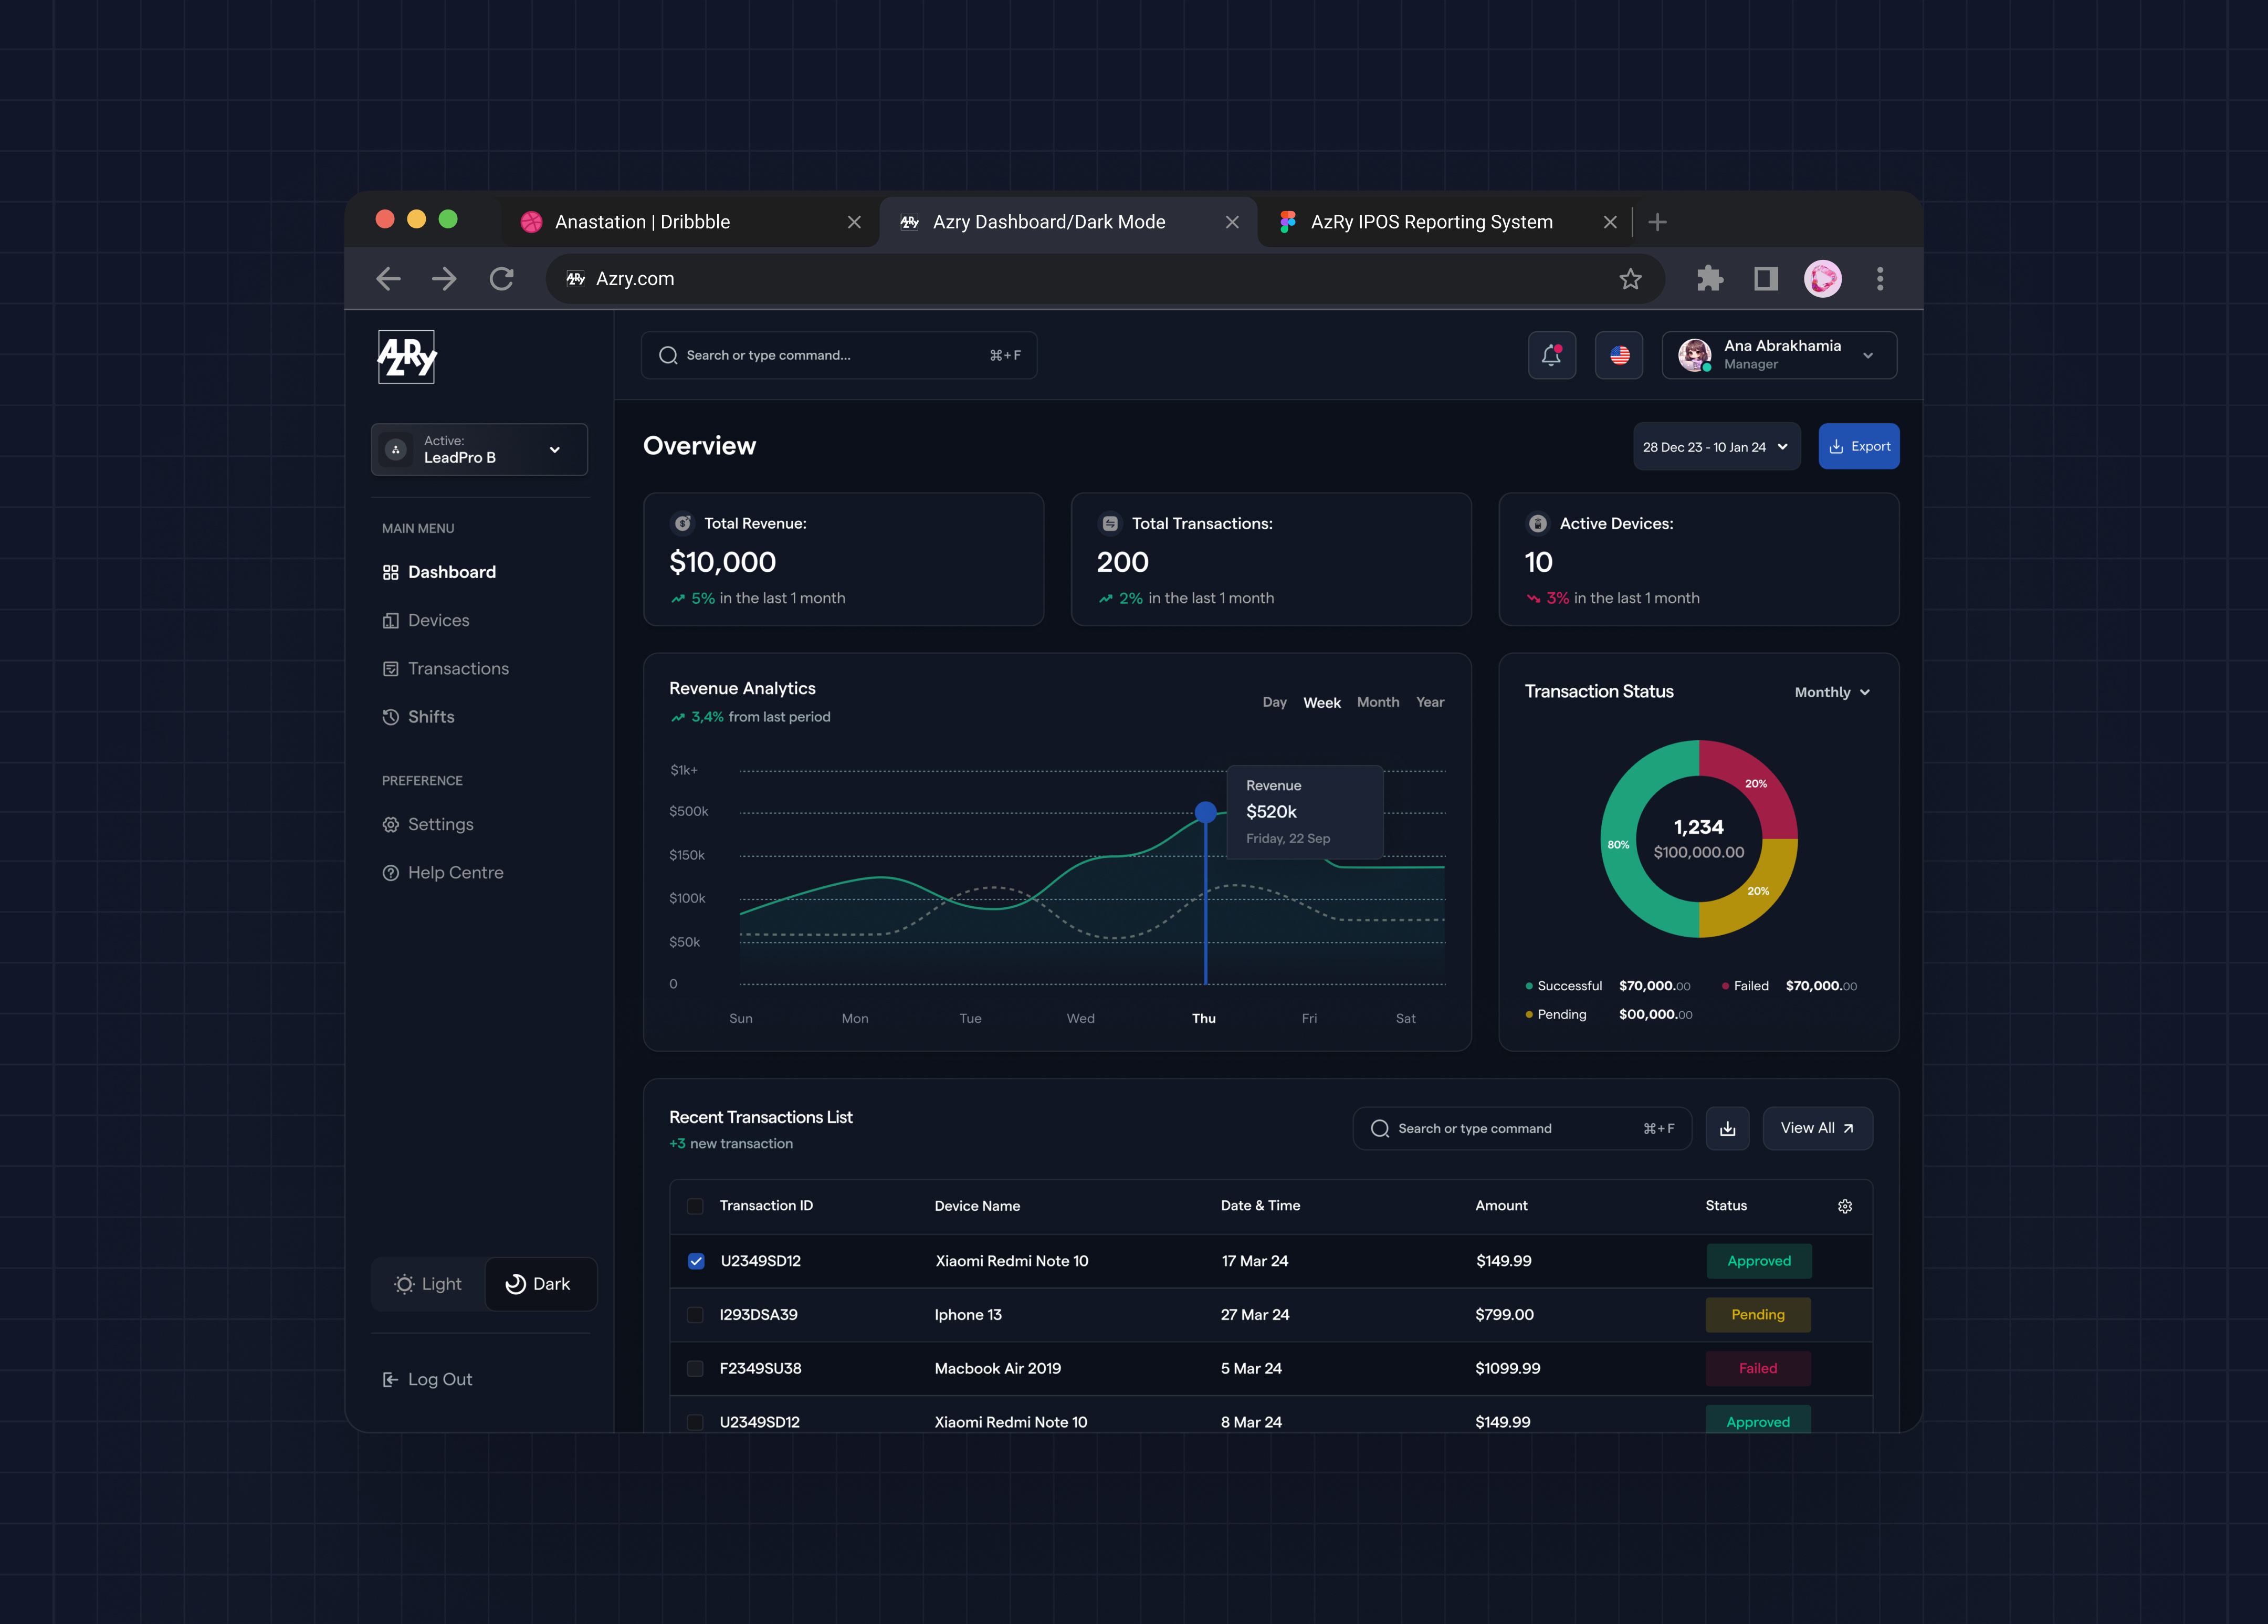
Task: Switch to the AzRy IPOS Reporting System tab
Action: click(1431, 222)
